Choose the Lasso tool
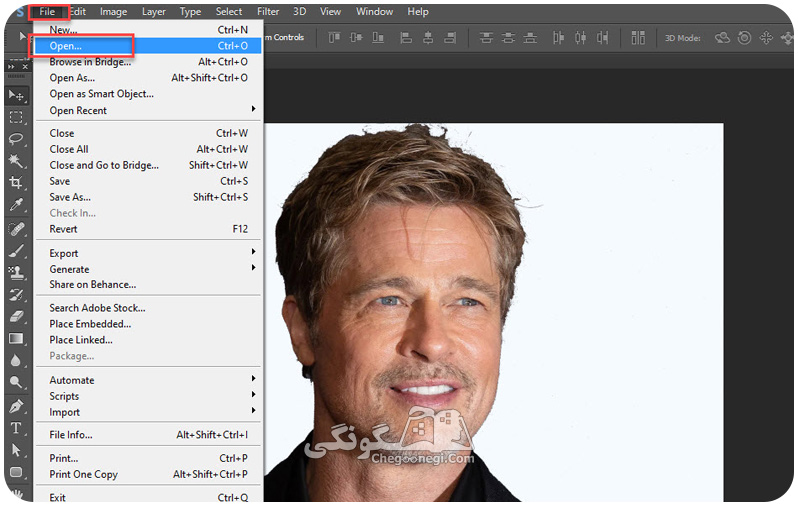The width and height of the screenshot is (798, 508). pyautogui.click(x=16, y=139)
